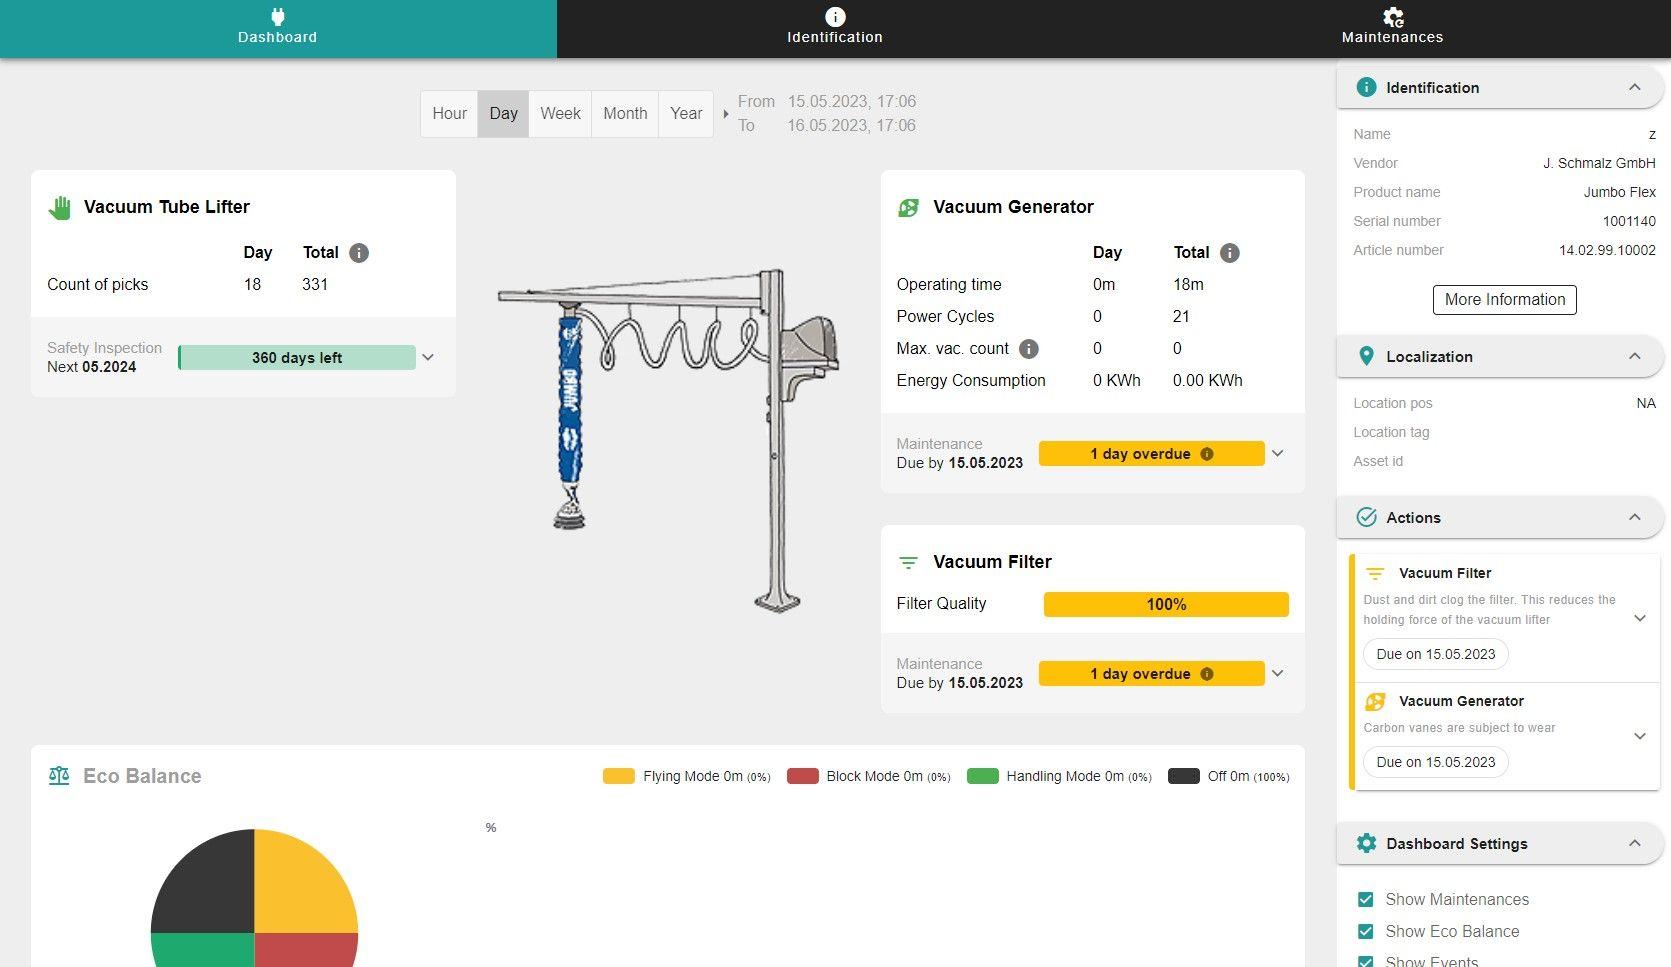The image size is (1671, 967).
Task: Click the Filter Quality 100% bar
Action: point(1166,604)
